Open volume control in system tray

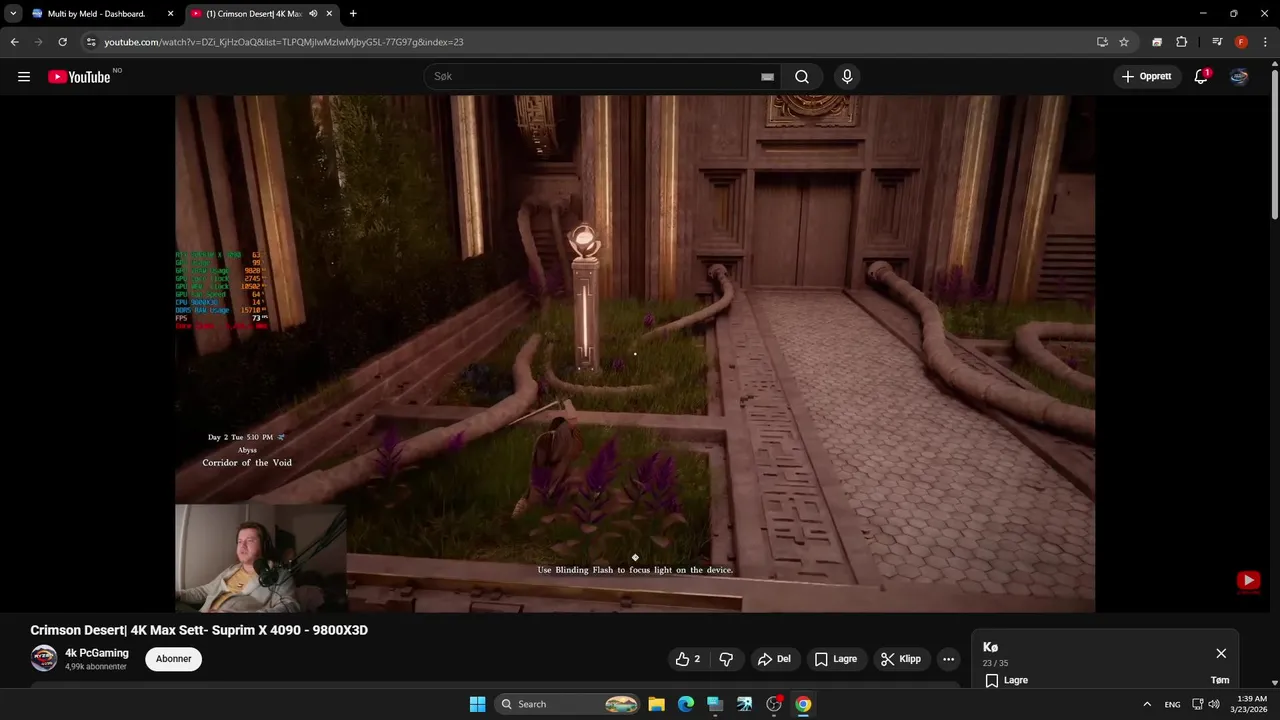tap(1214, 704)
